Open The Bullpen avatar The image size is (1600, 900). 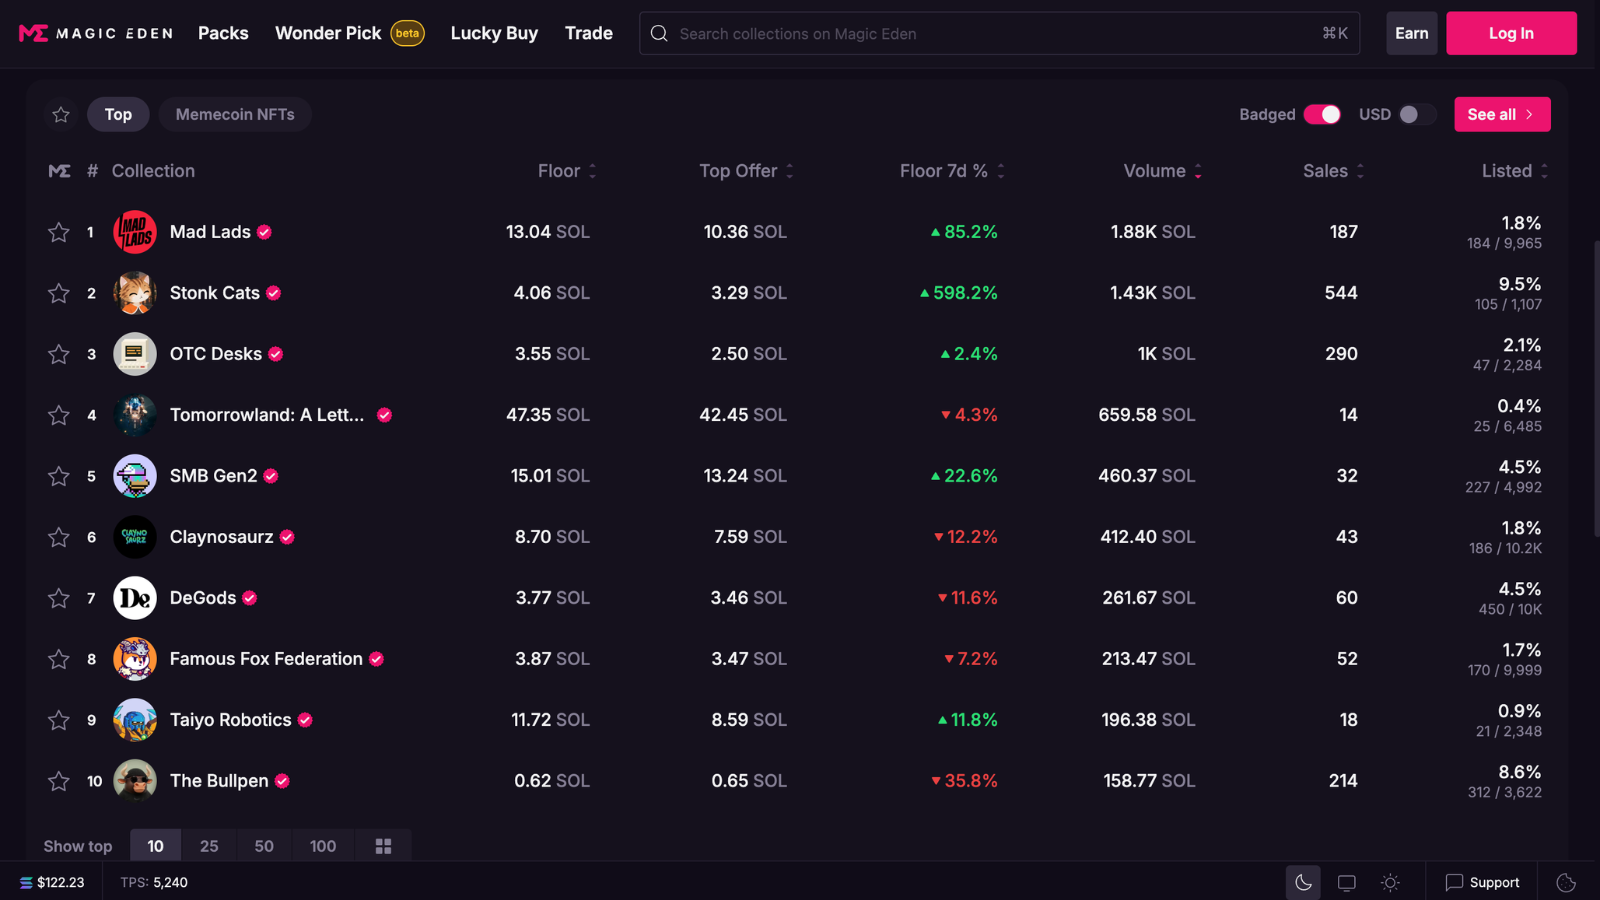tap(135, 781)
